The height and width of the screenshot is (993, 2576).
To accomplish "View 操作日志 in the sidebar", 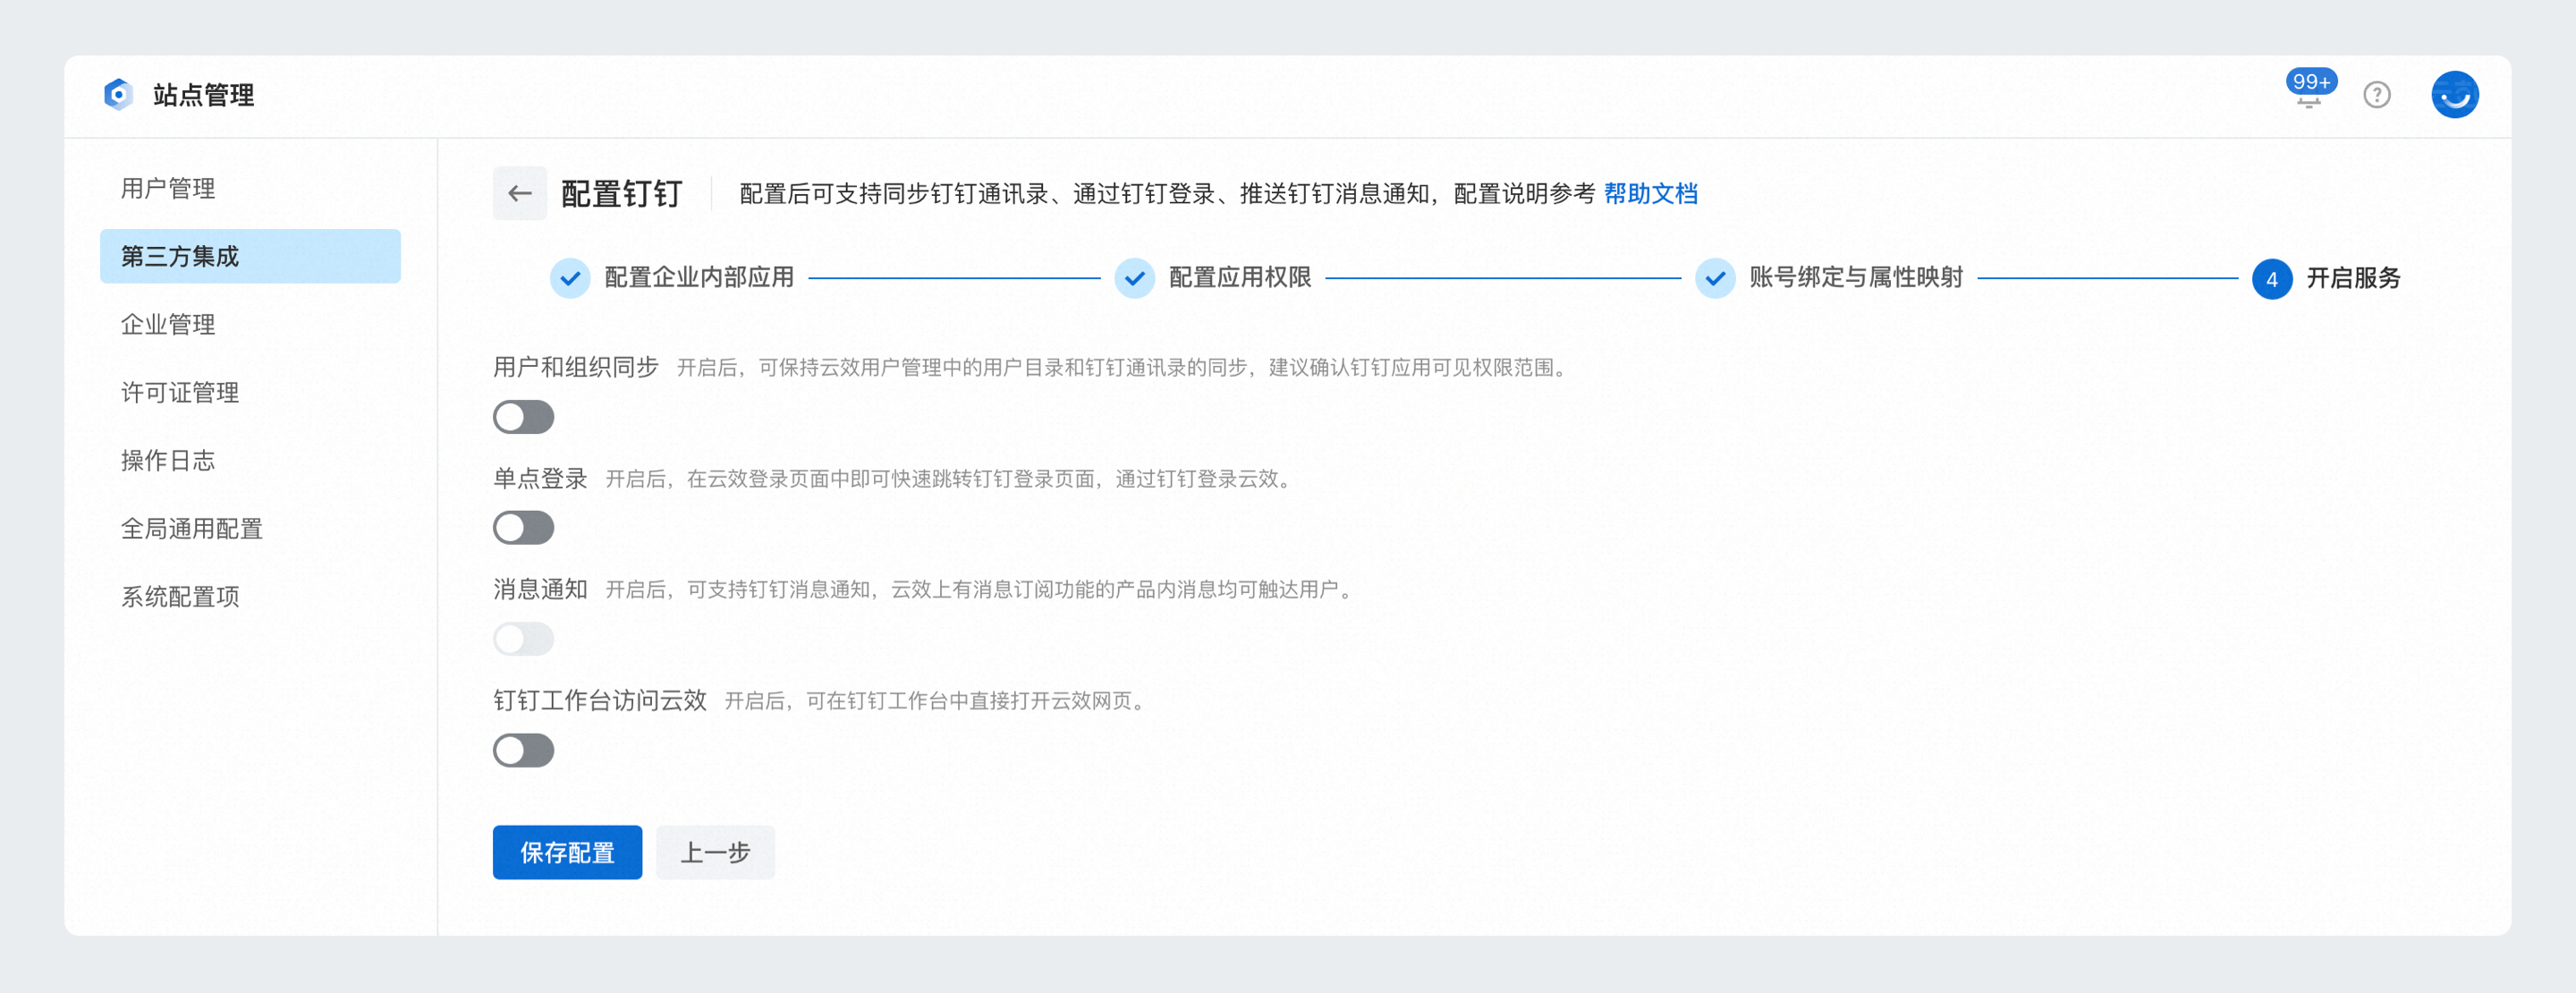I will click(x=250, y=460).
